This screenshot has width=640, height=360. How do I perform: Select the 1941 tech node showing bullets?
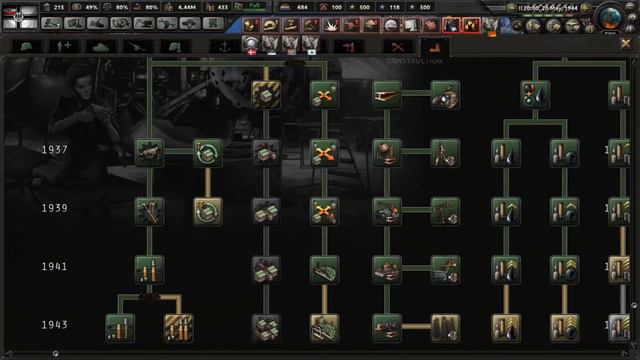(x=149, y=270)
